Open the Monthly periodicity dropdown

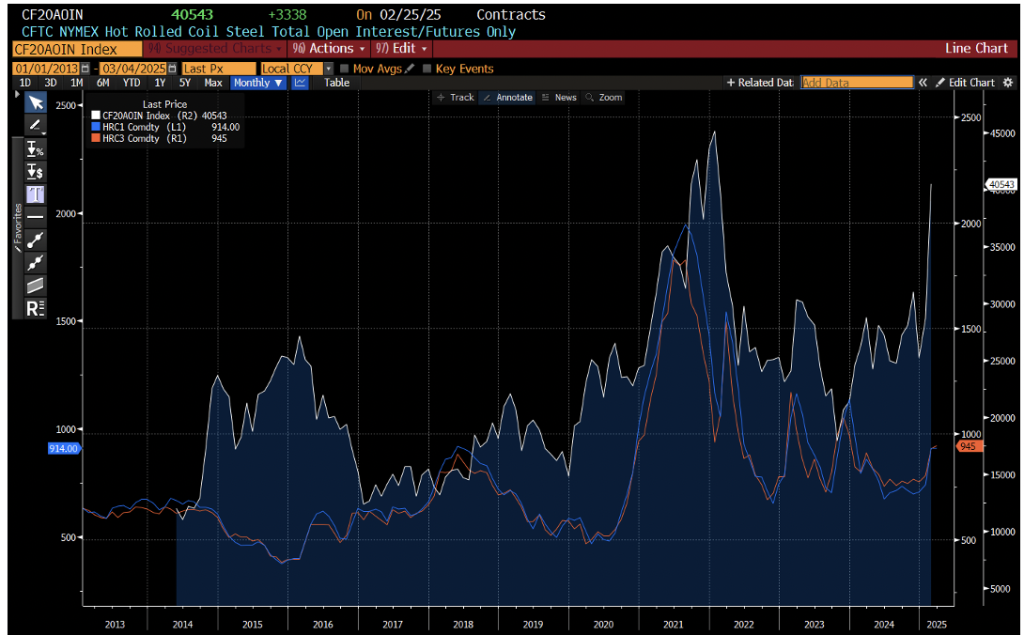(x=258, y=83)
